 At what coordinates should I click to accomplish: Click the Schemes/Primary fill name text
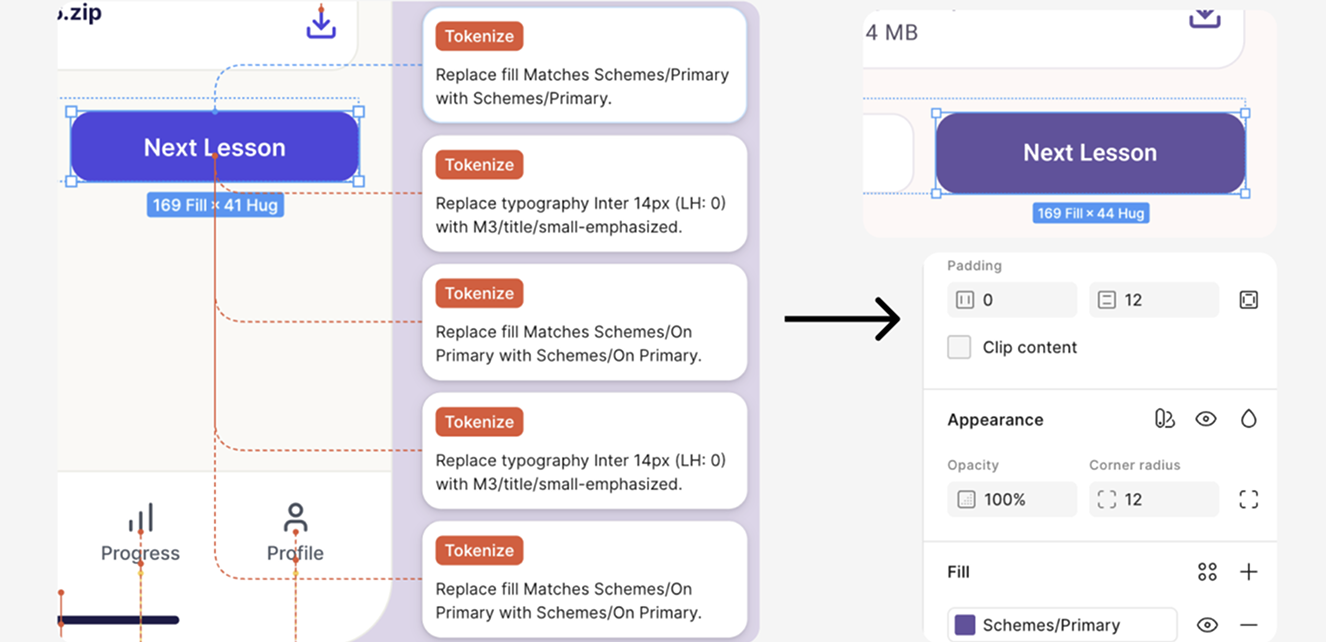coord(1051,625)
